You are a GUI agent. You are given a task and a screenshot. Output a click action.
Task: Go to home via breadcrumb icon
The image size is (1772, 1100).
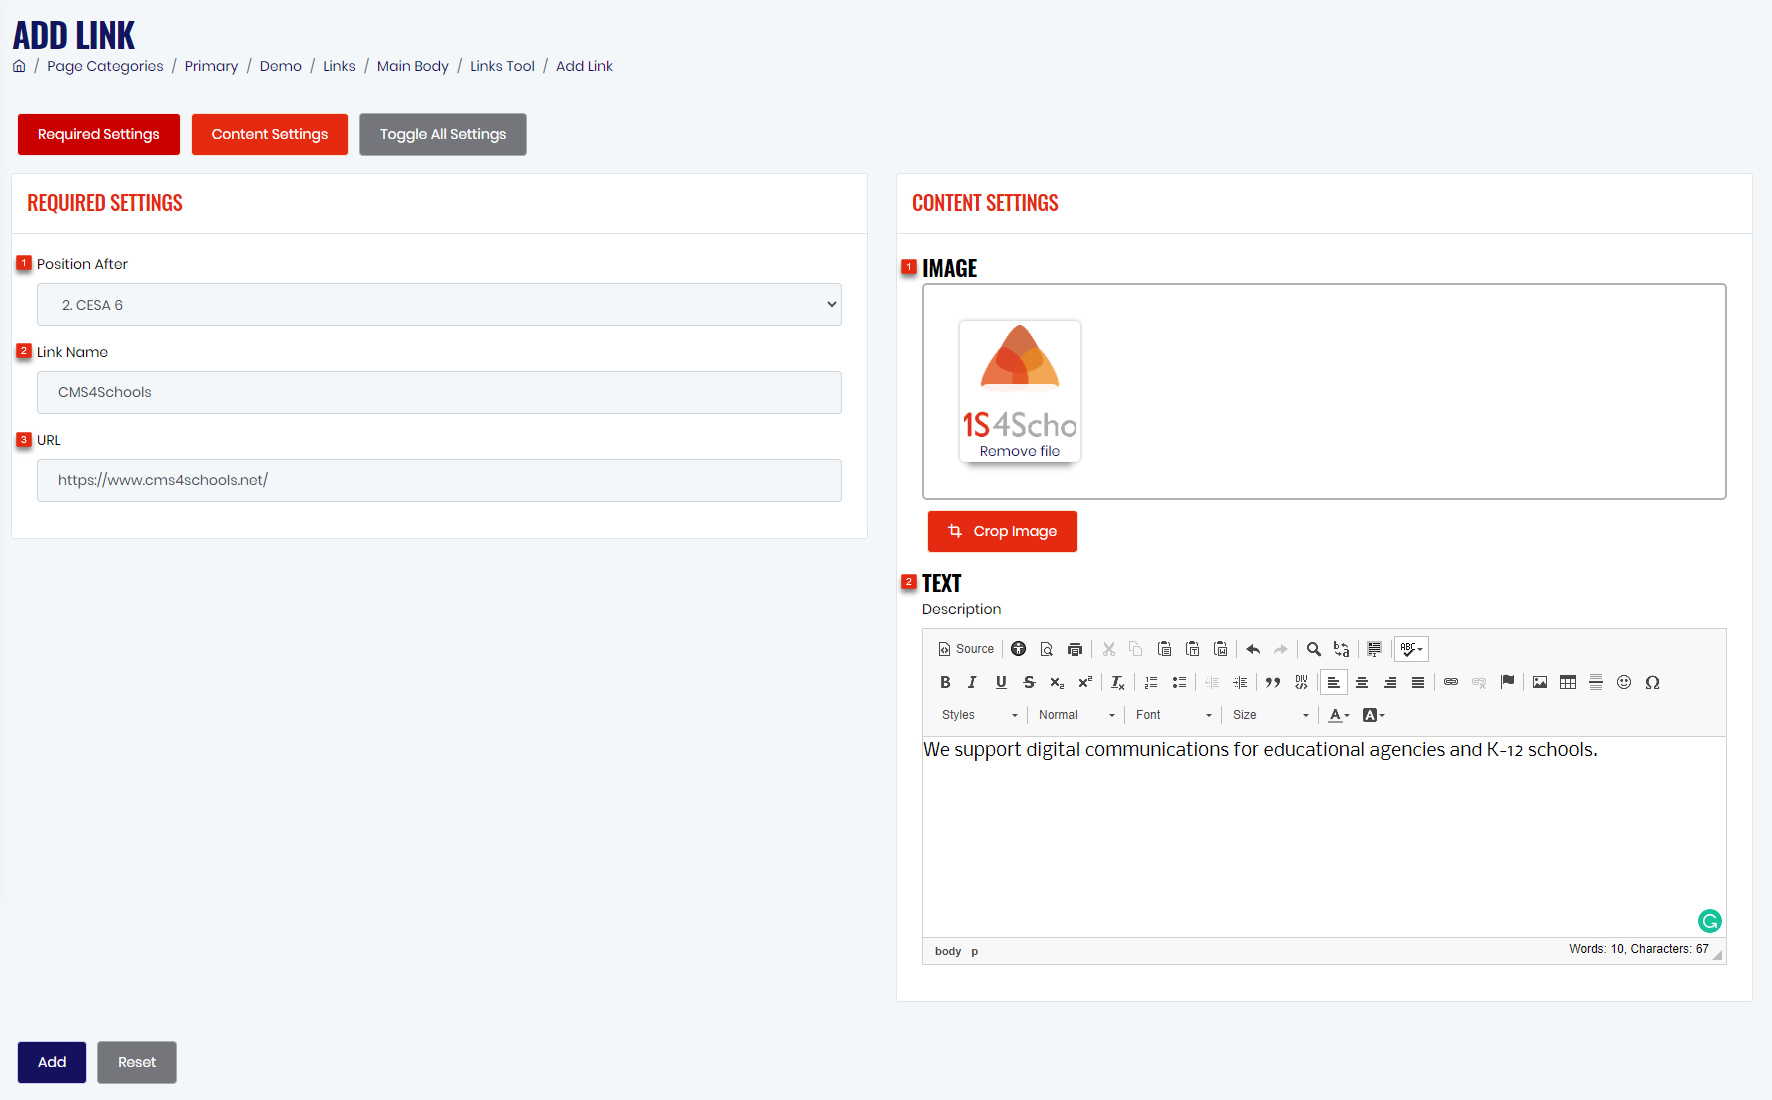click(19, 66)
